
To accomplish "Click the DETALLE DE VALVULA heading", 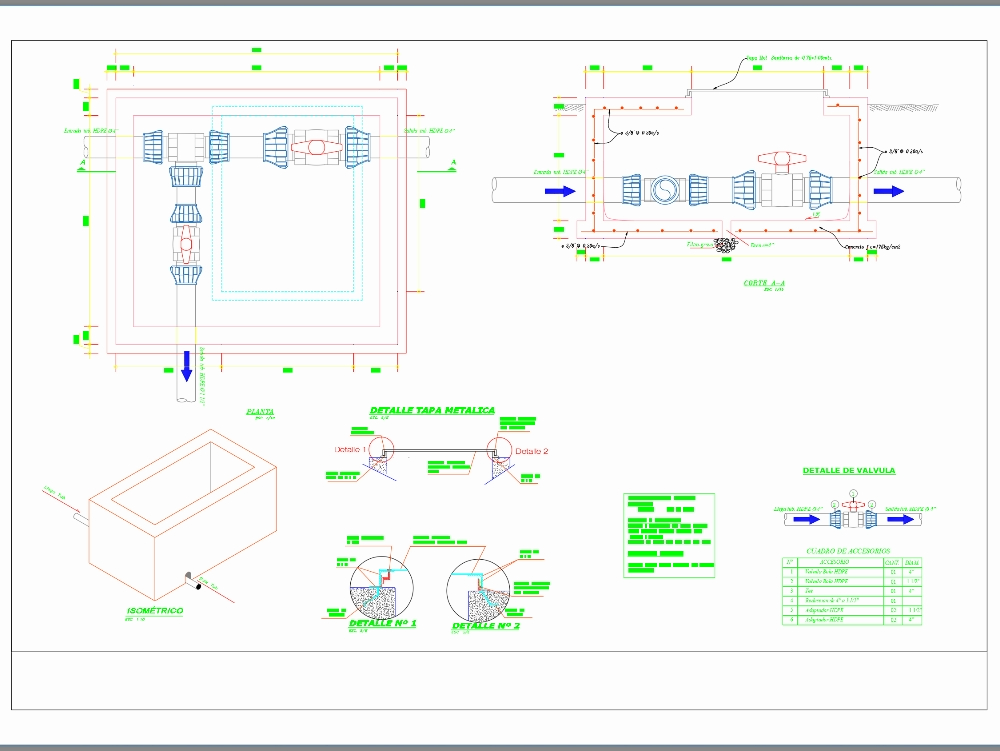I will [x=849, y=470].
